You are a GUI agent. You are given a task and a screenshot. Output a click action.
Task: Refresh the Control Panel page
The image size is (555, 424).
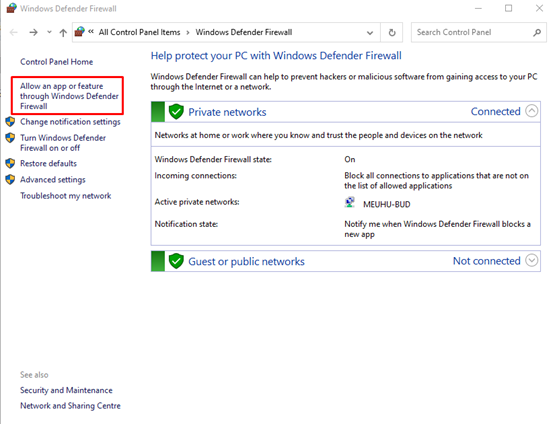(x=392, y=33)
